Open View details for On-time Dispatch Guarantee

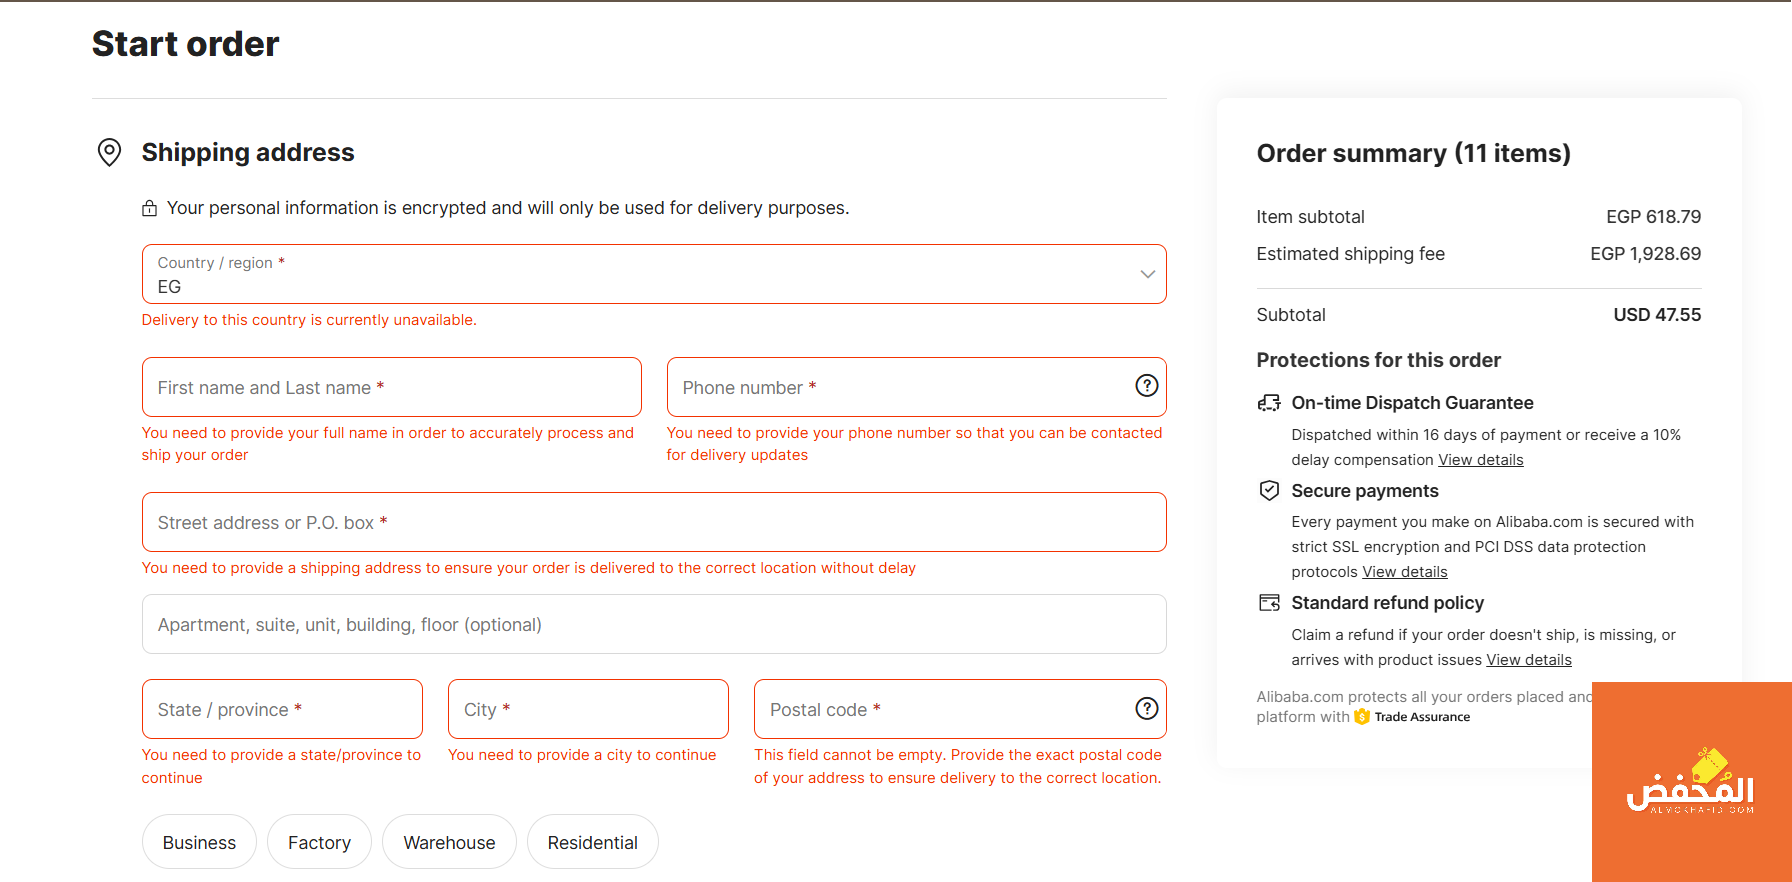coord(1481,460)
